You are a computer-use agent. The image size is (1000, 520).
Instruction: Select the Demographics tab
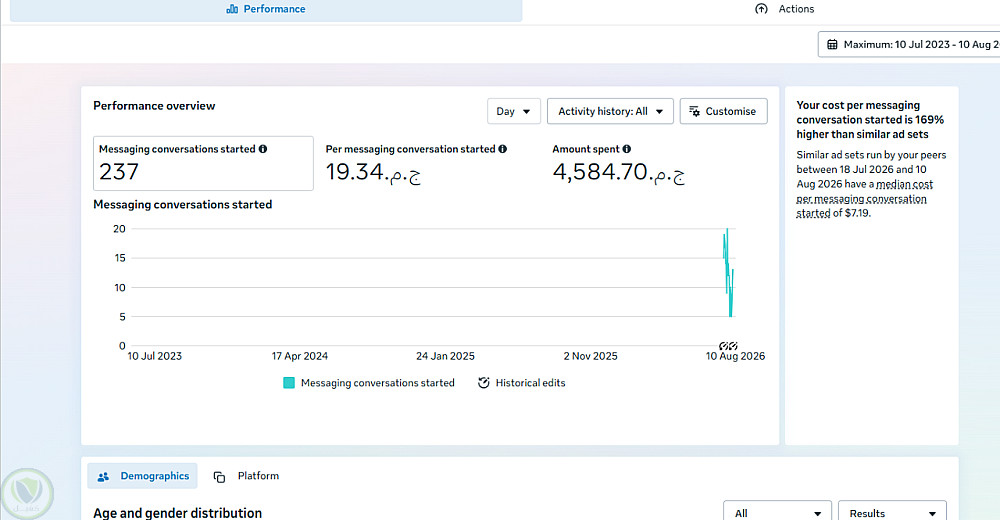[142, 476]
